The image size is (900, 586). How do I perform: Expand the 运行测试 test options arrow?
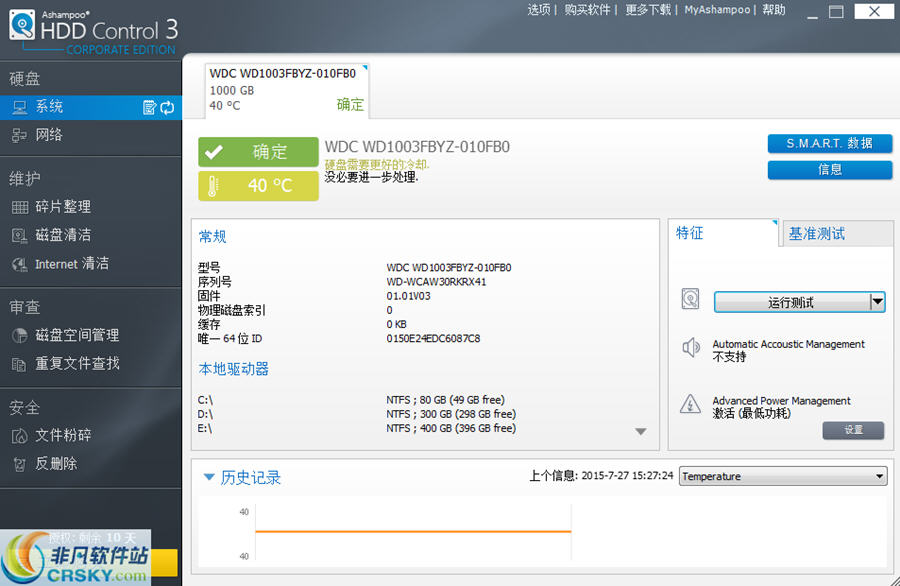[879, 300]
